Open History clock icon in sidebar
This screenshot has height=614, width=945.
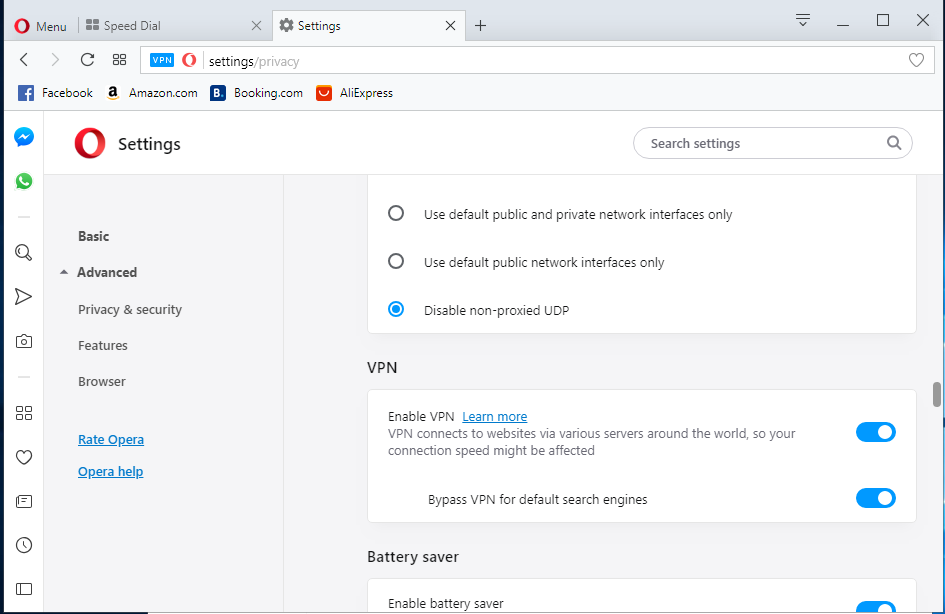pyautogui.click(x=24, y=545)
